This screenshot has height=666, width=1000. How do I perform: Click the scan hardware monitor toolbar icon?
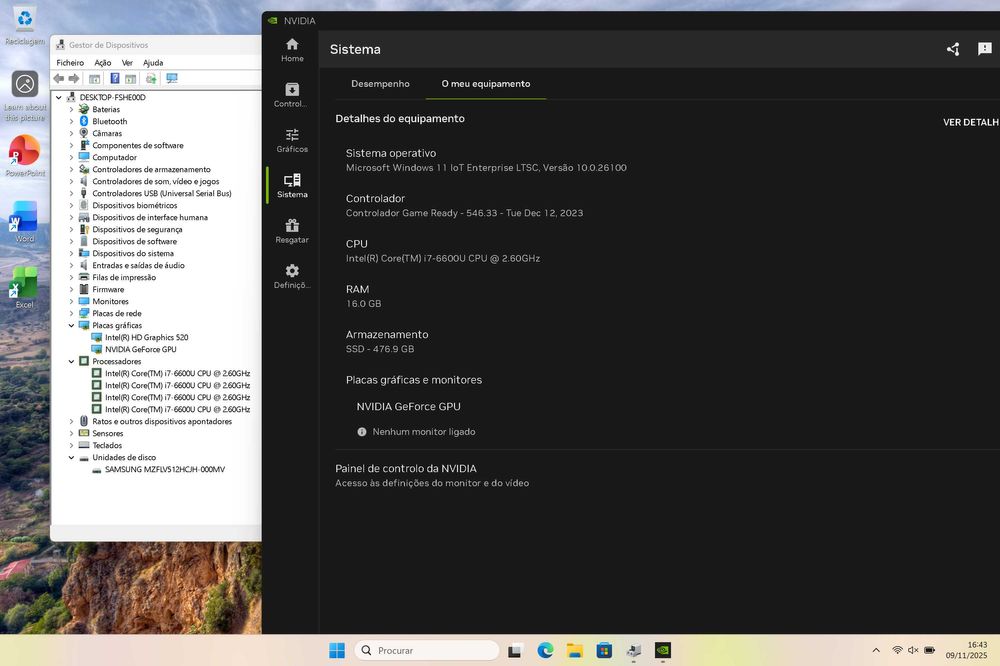(x=172, y=78)
